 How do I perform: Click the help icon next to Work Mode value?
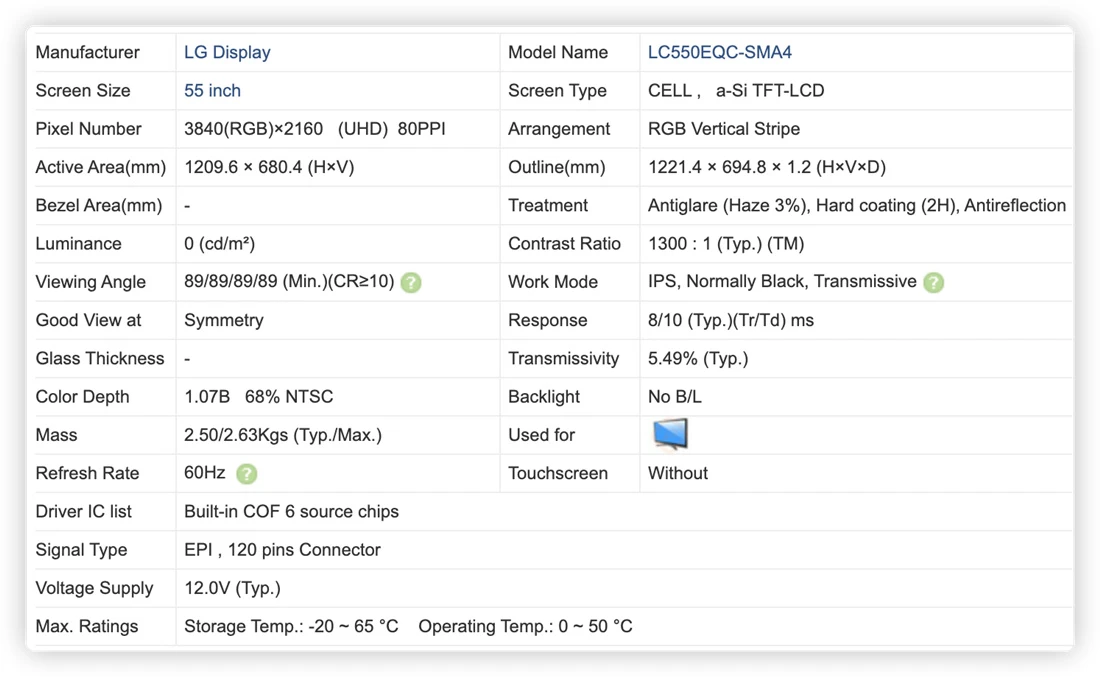click(x=933, y=283)
